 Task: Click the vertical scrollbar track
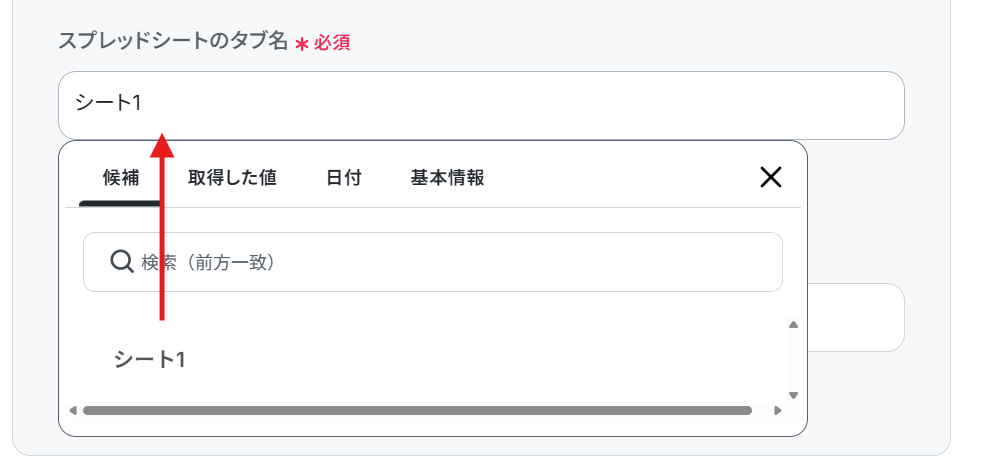tap(793, 360)
